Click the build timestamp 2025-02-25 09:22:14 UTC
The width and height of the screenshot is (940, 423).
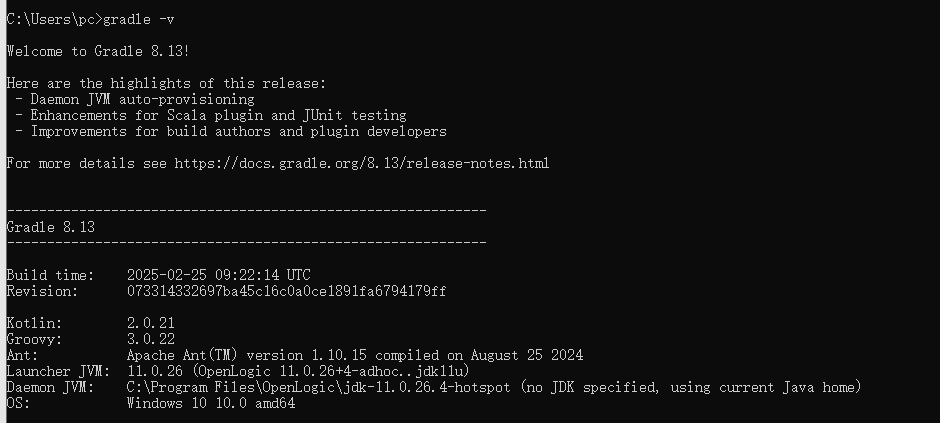(x=218, y=275)
